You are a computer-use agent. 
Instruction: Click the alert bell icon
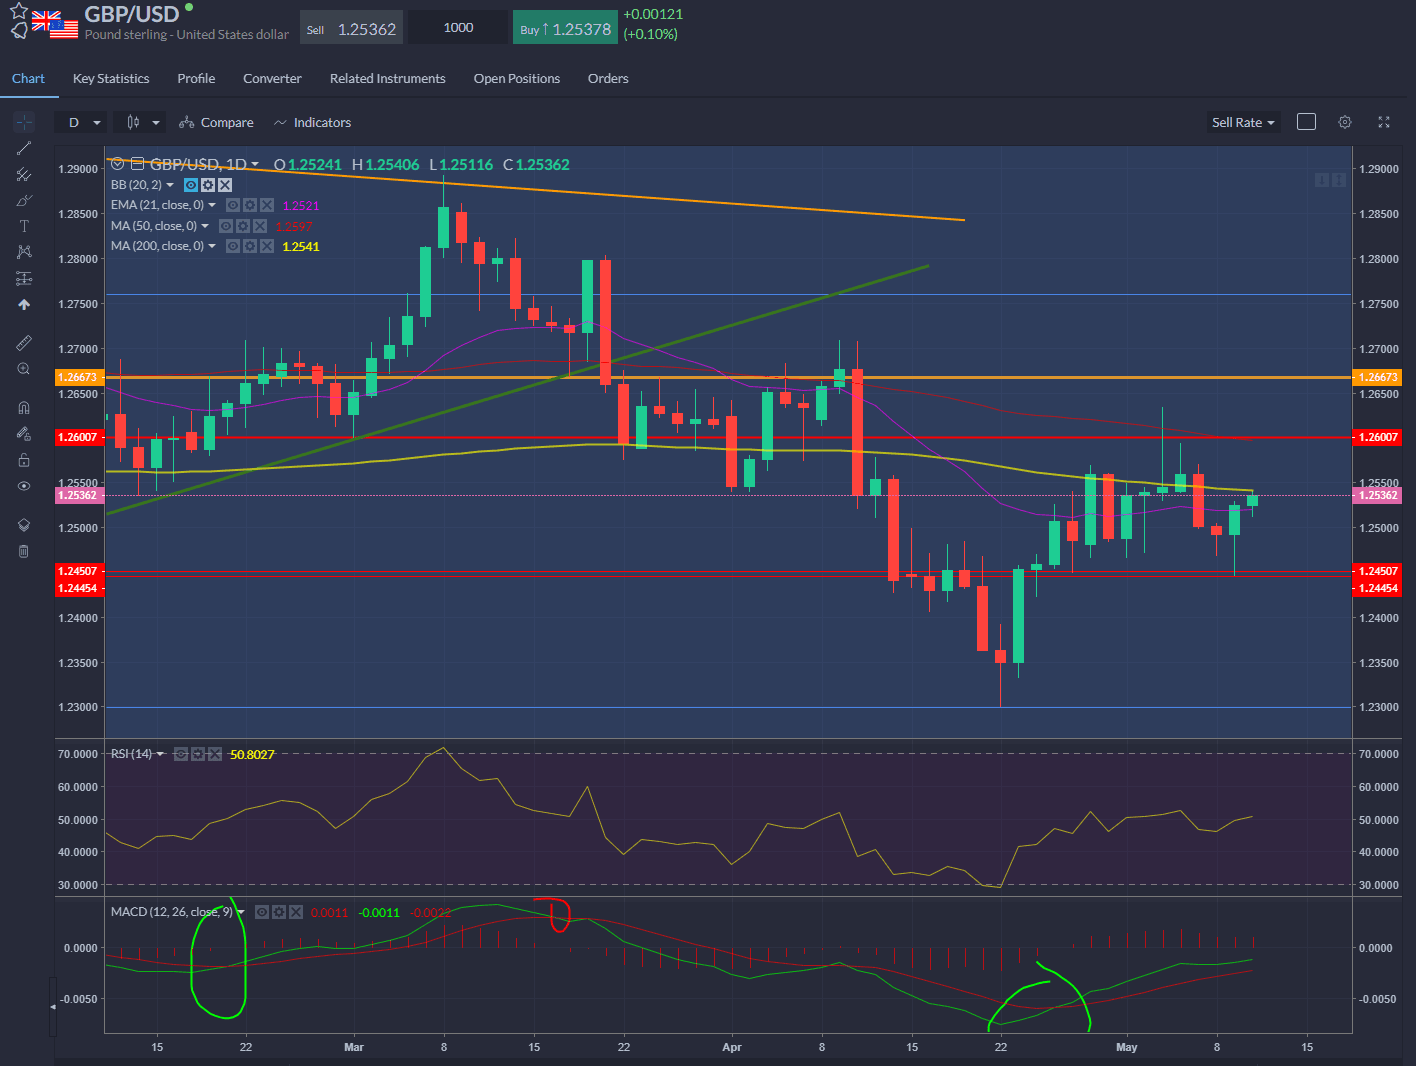tap(18, 31)
